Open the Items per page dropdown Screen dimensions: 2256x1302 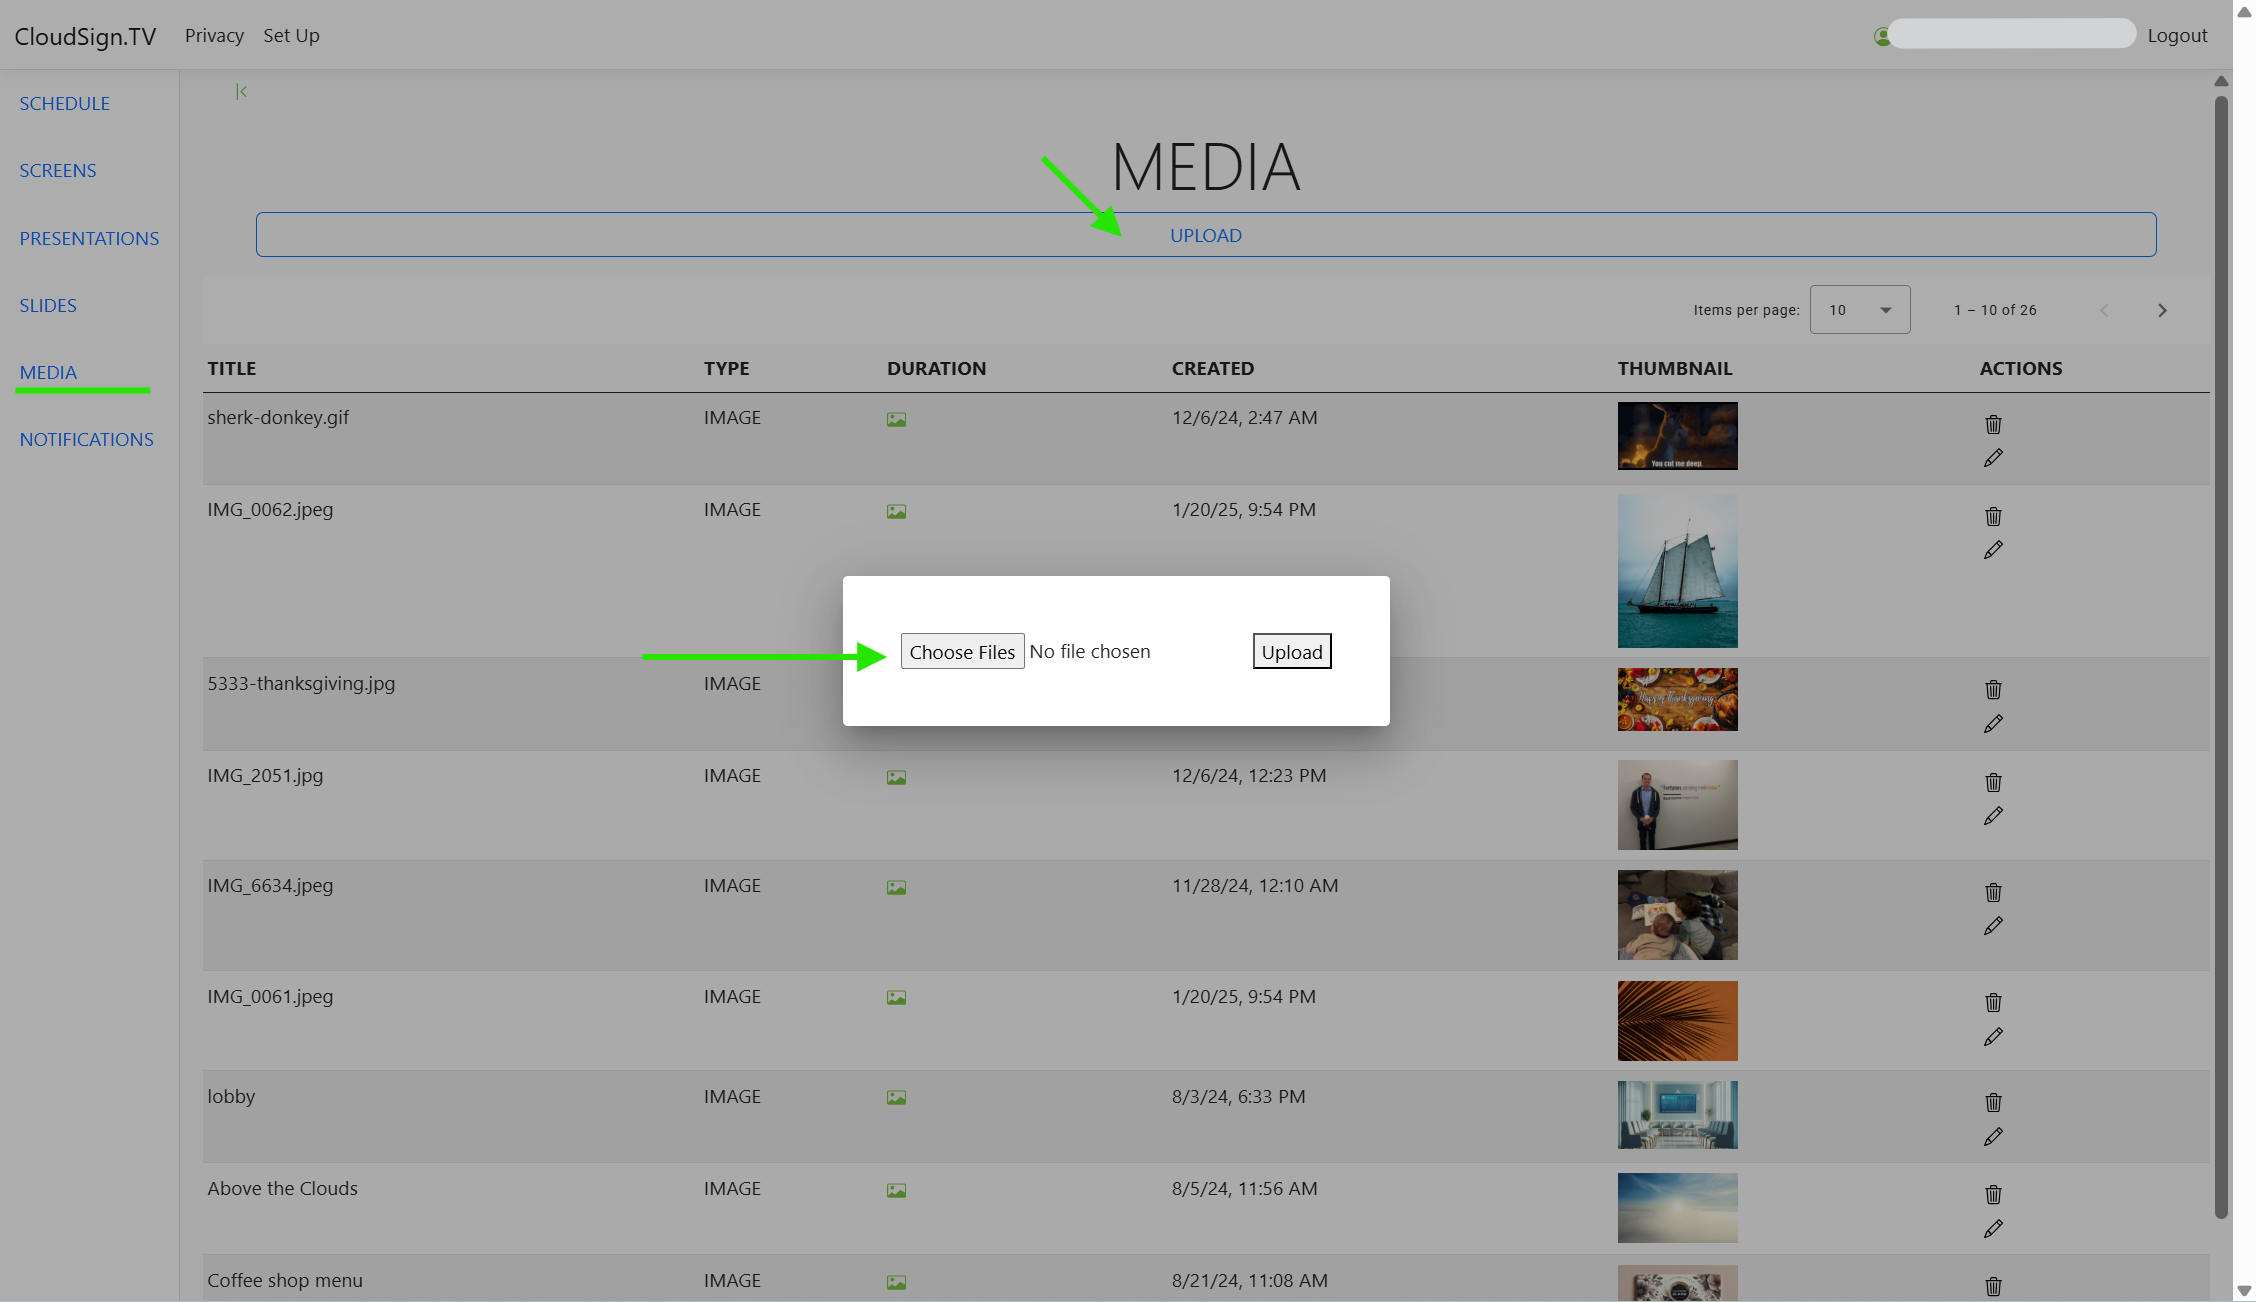pos(1859,310)
